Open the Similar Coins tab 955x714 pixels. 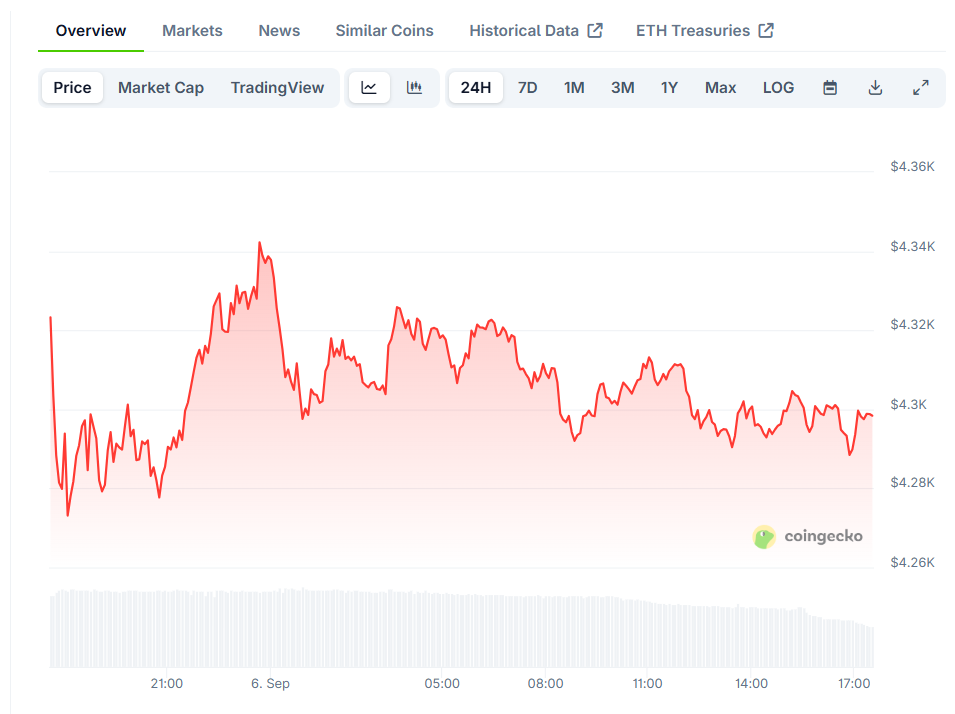[384, 30]
